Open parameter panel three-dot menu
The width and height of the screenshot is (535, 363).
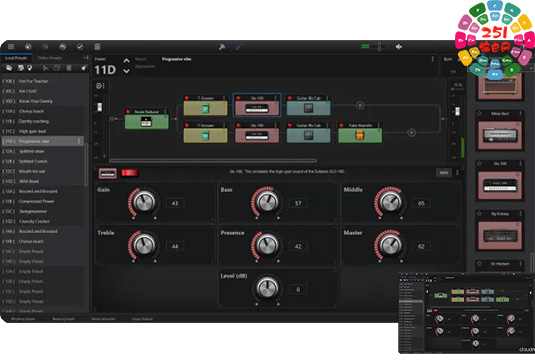click(x=457, y=173)
